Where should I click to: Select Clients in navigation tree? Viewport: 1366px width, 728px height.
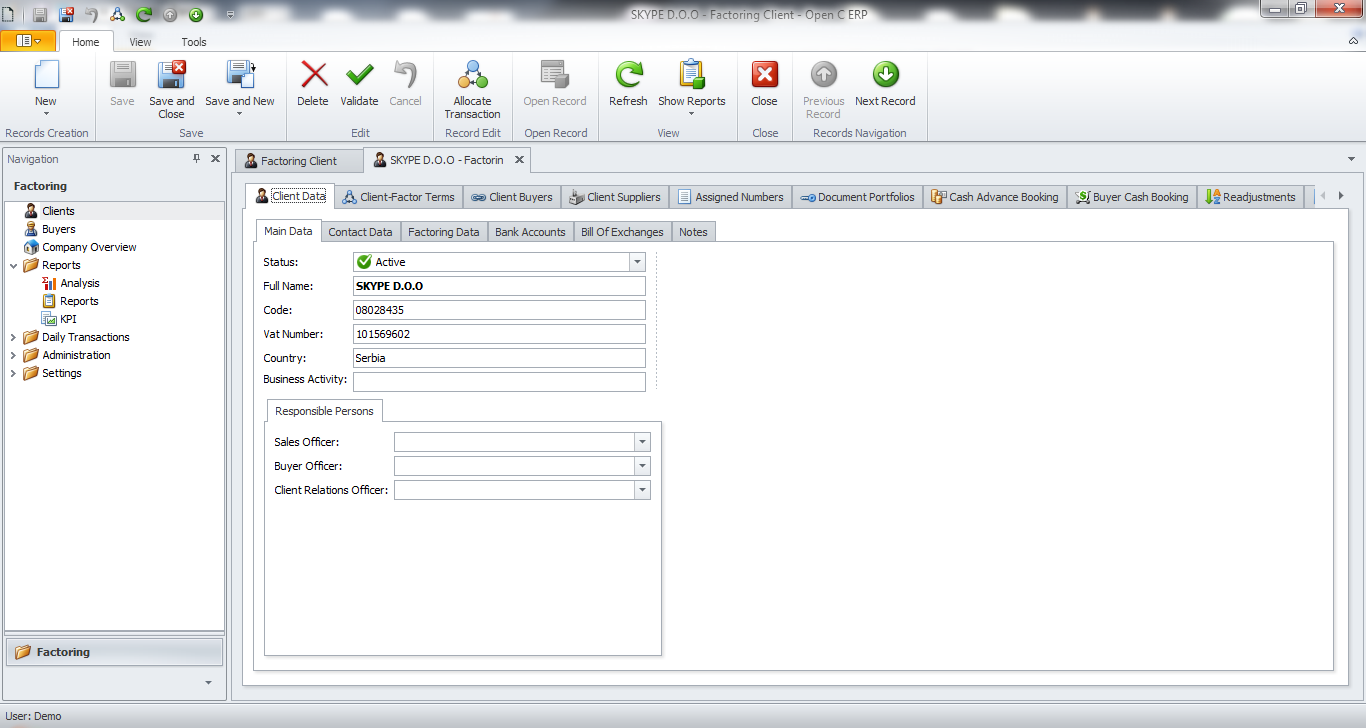tap(58, 211)
